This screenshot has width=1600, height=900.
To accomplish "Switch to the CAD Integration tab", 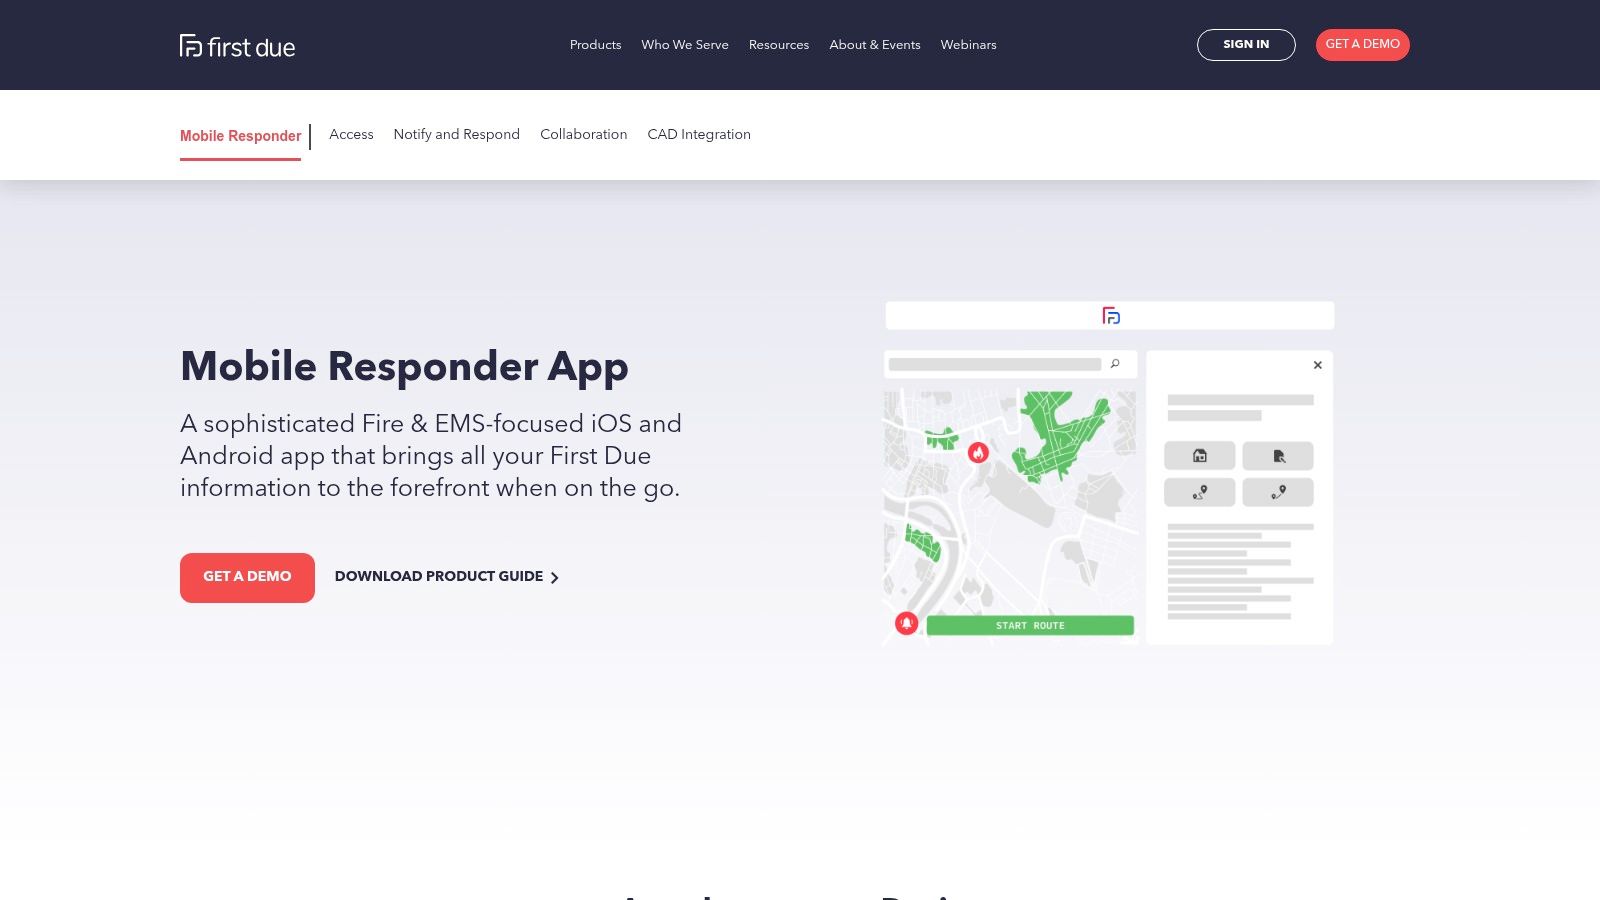I will click(x=699, y=135).
